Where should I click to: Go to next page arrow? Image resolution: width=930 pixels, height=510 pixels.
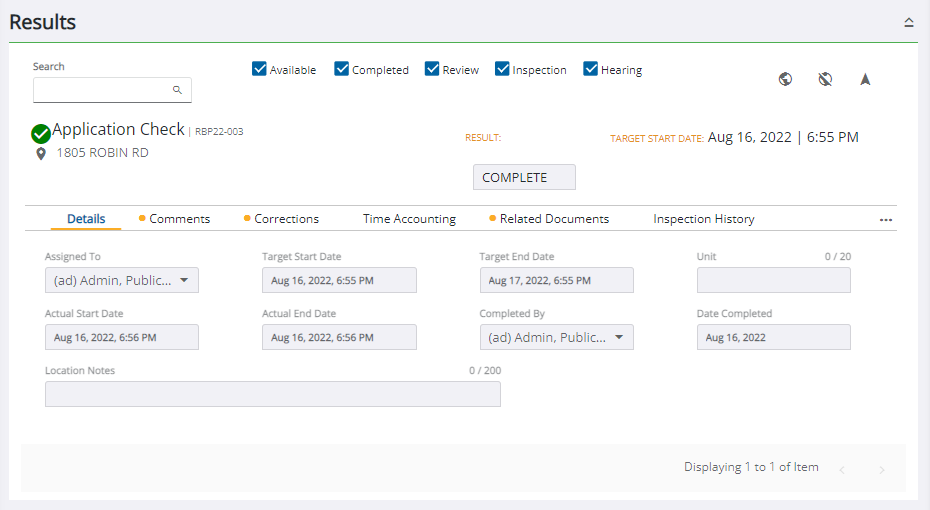coord(881,470)
